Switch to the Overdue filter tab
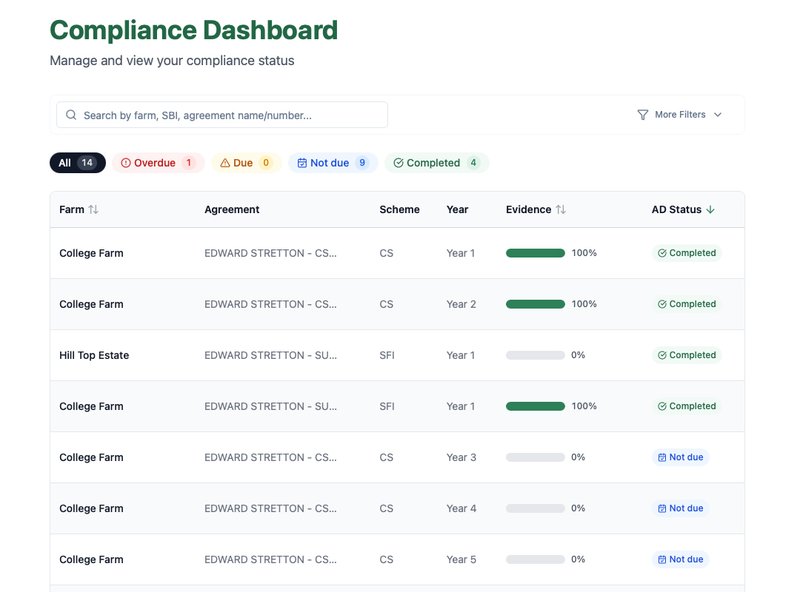 [158, 162]
